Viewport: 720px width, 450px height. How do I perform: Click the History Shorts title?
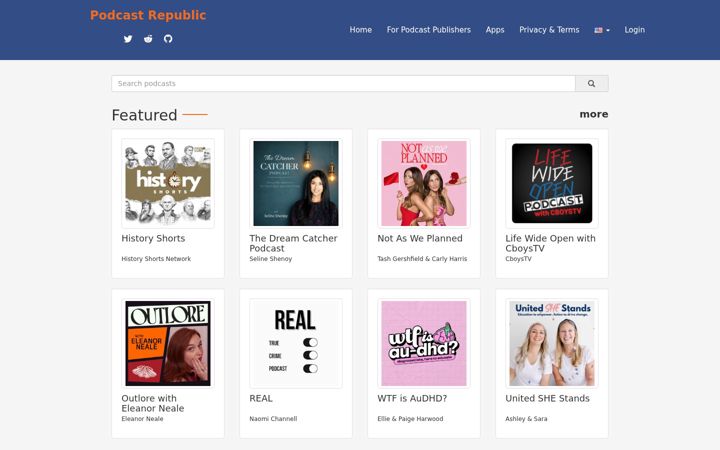click(x=153, y=238)
